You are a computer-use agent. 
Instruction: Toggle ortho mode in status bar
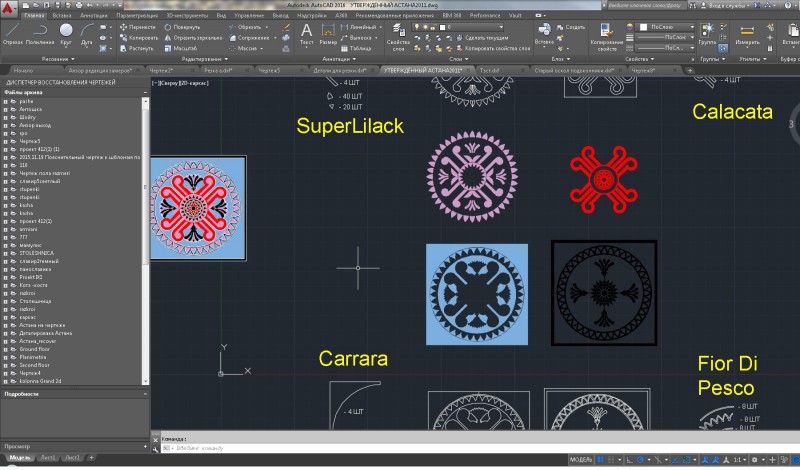pyautogui.click(x=630, y=460)
